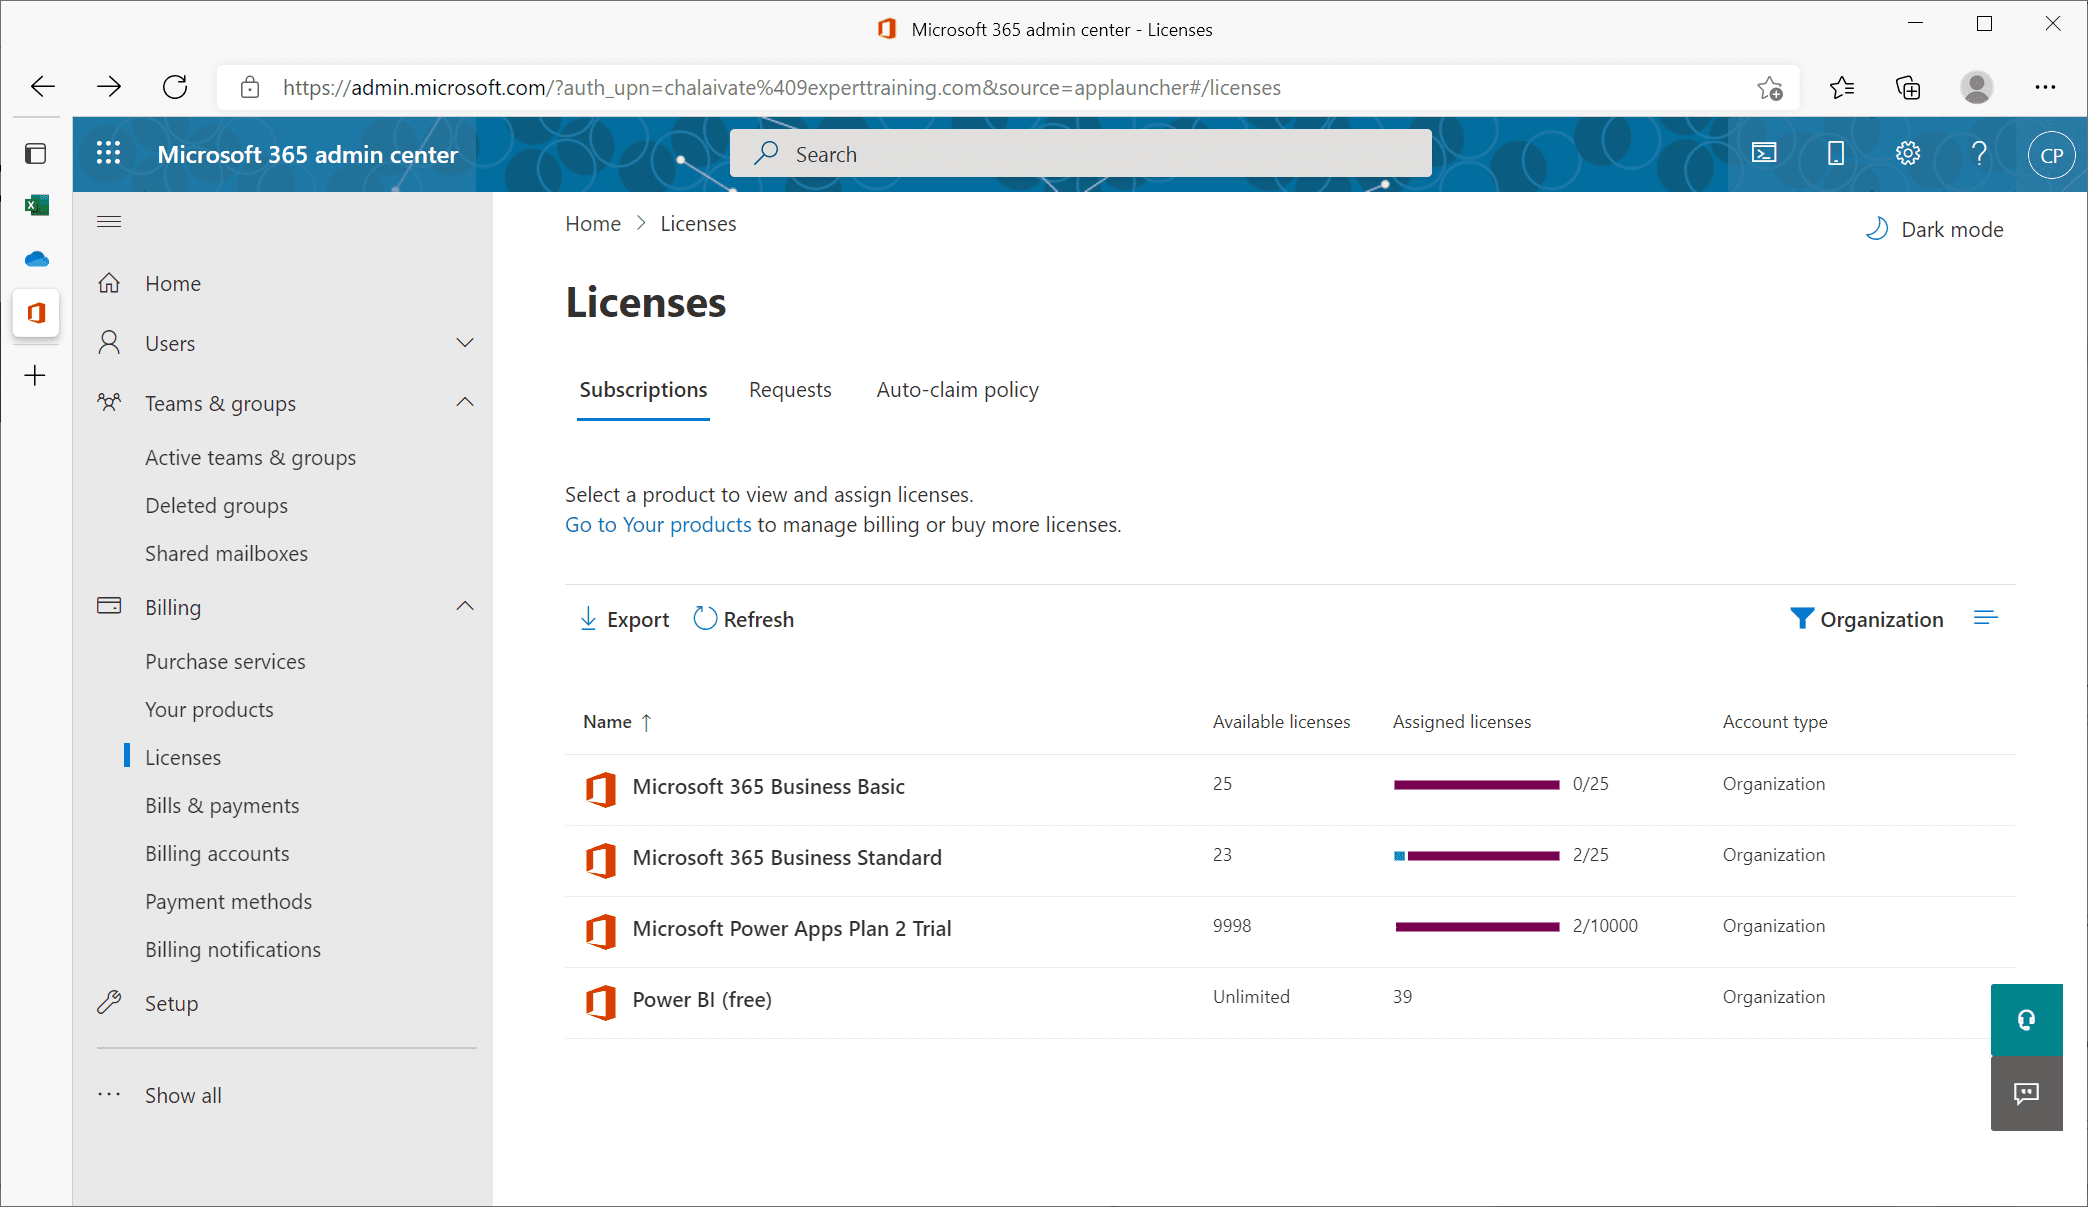Switch to the Requests tab

790,390
